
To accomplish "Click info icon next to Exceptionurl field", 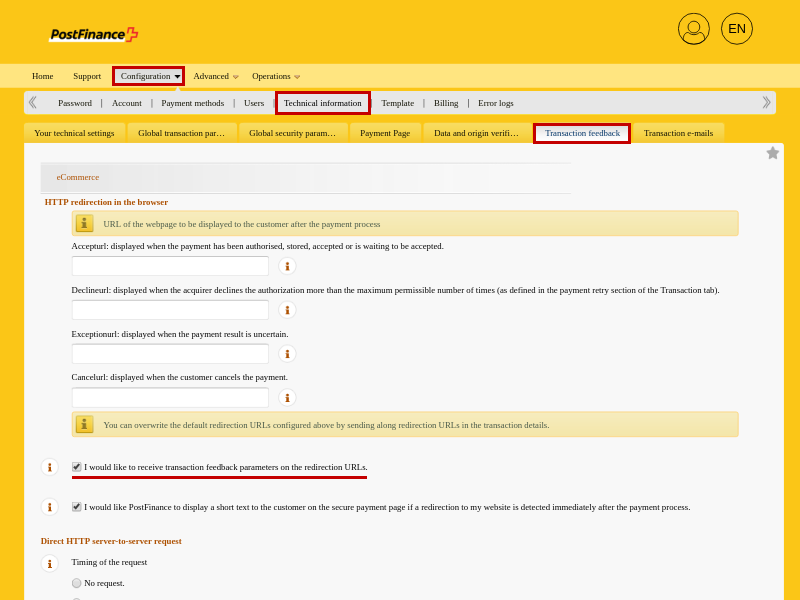I will click(x=287, y=354).
